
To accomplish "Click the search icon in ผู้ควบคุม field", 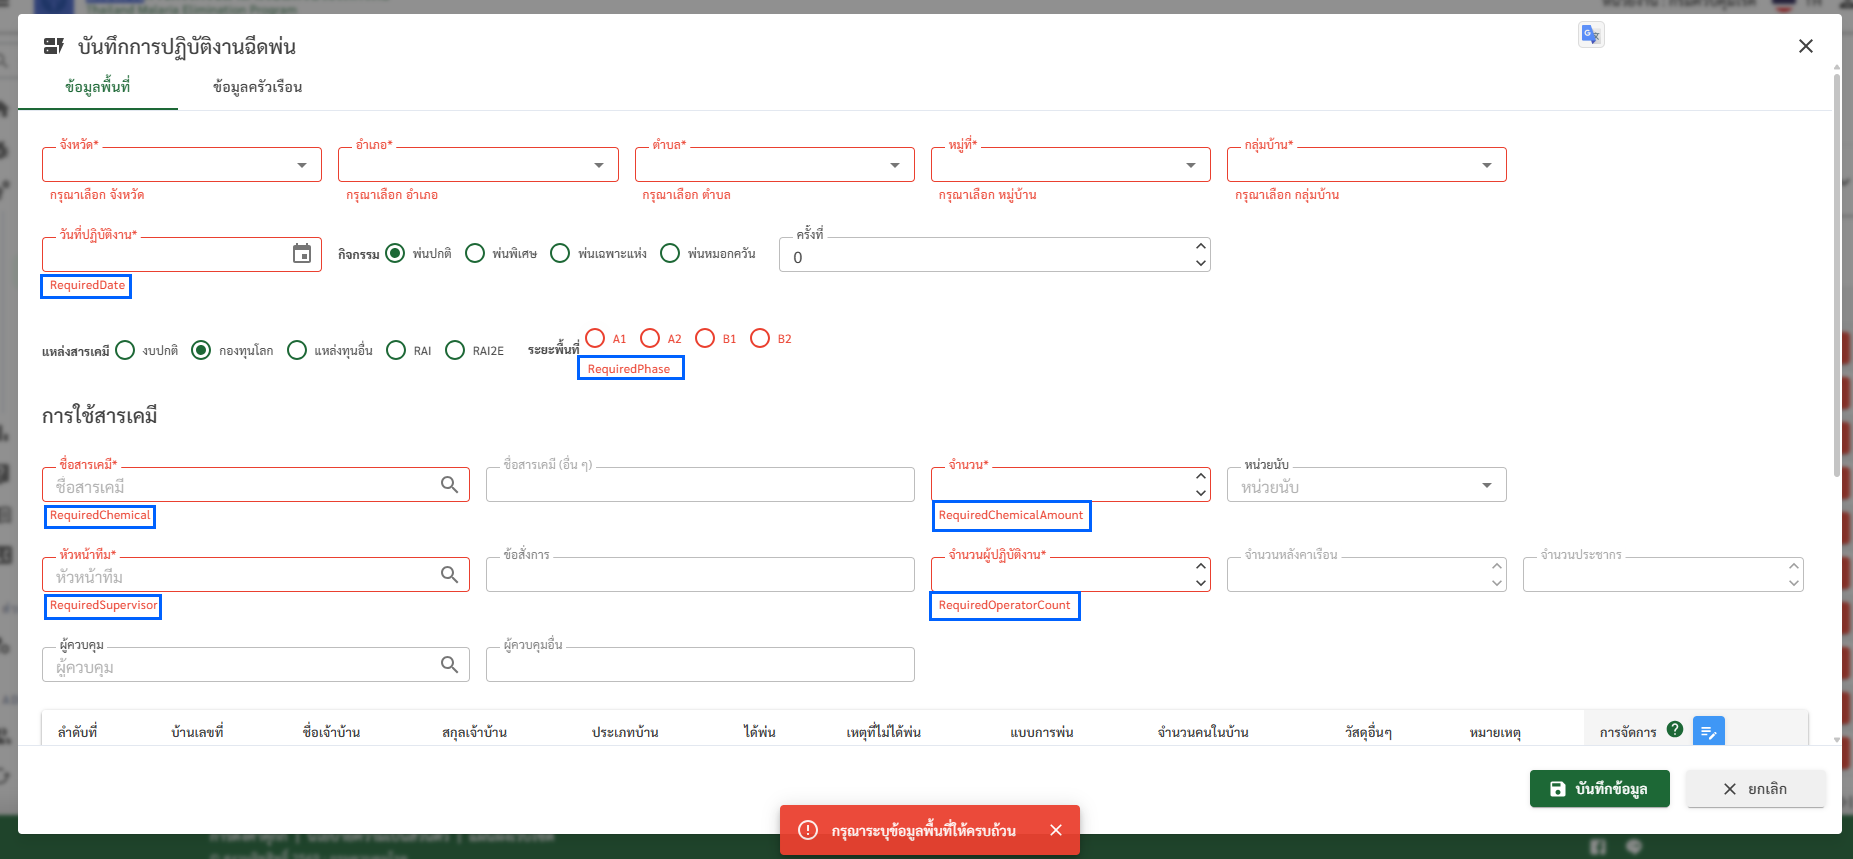I will 449,665.
